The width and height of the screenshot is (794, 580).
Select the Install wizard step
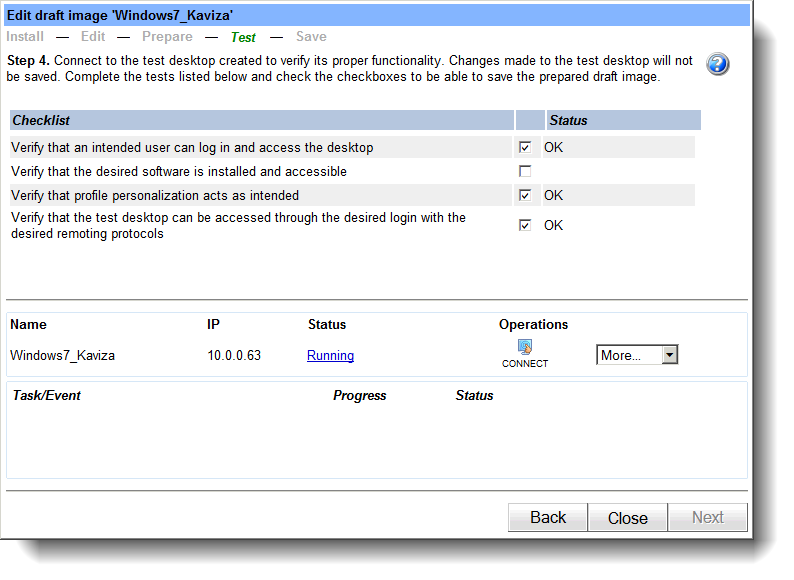(x=25, y=37)
